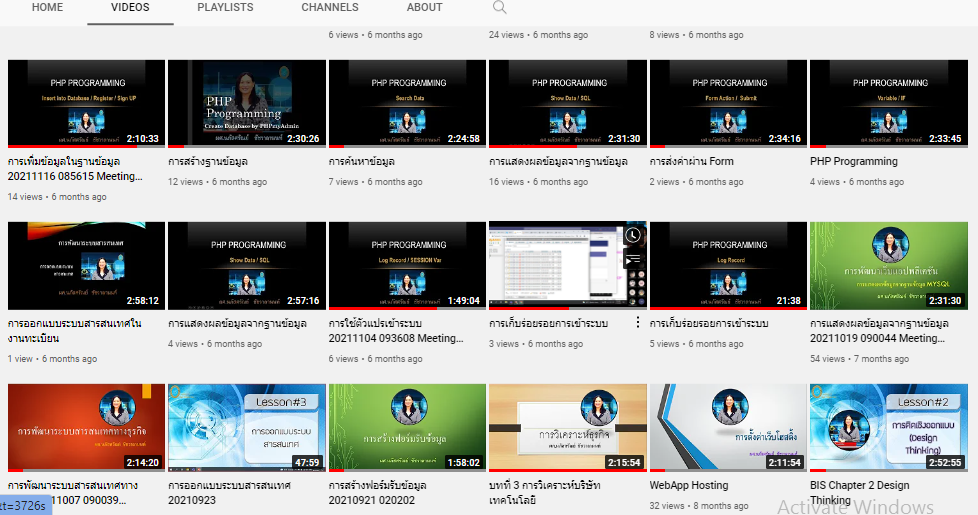Open the 'PHP Programming' video title link

pos(853,161)
